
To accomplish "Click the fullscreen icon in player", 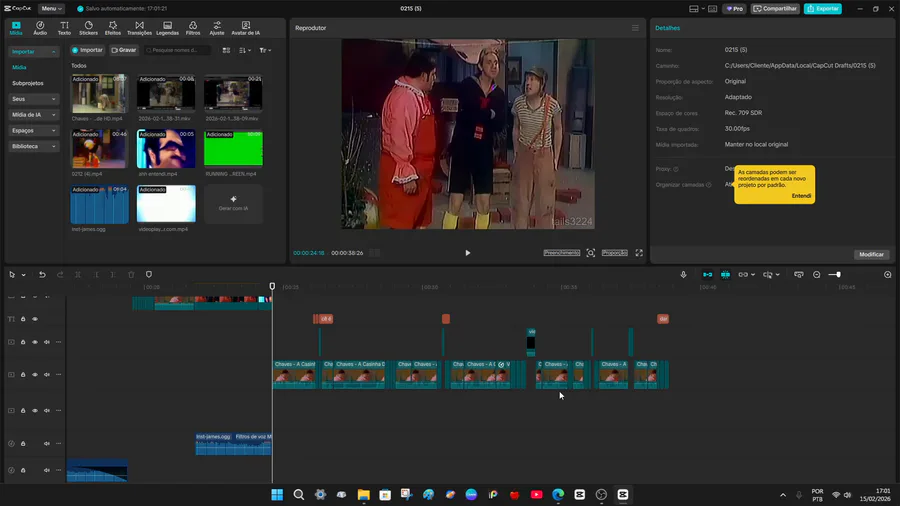I will click(639, 253).
